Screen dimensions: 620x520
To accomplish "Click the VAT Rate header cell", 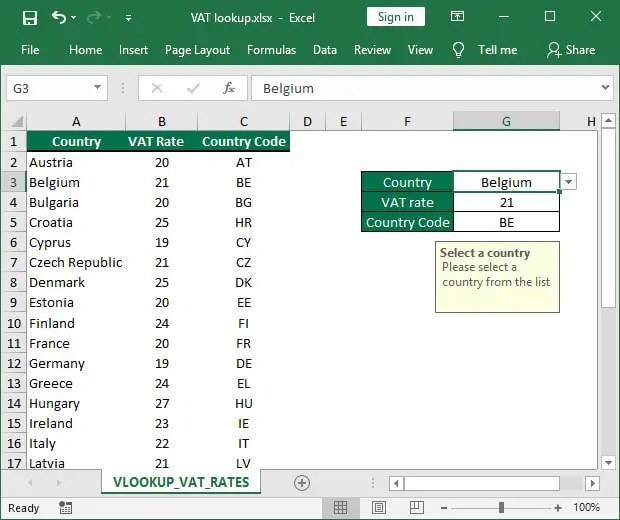I will tap(162, 141).
